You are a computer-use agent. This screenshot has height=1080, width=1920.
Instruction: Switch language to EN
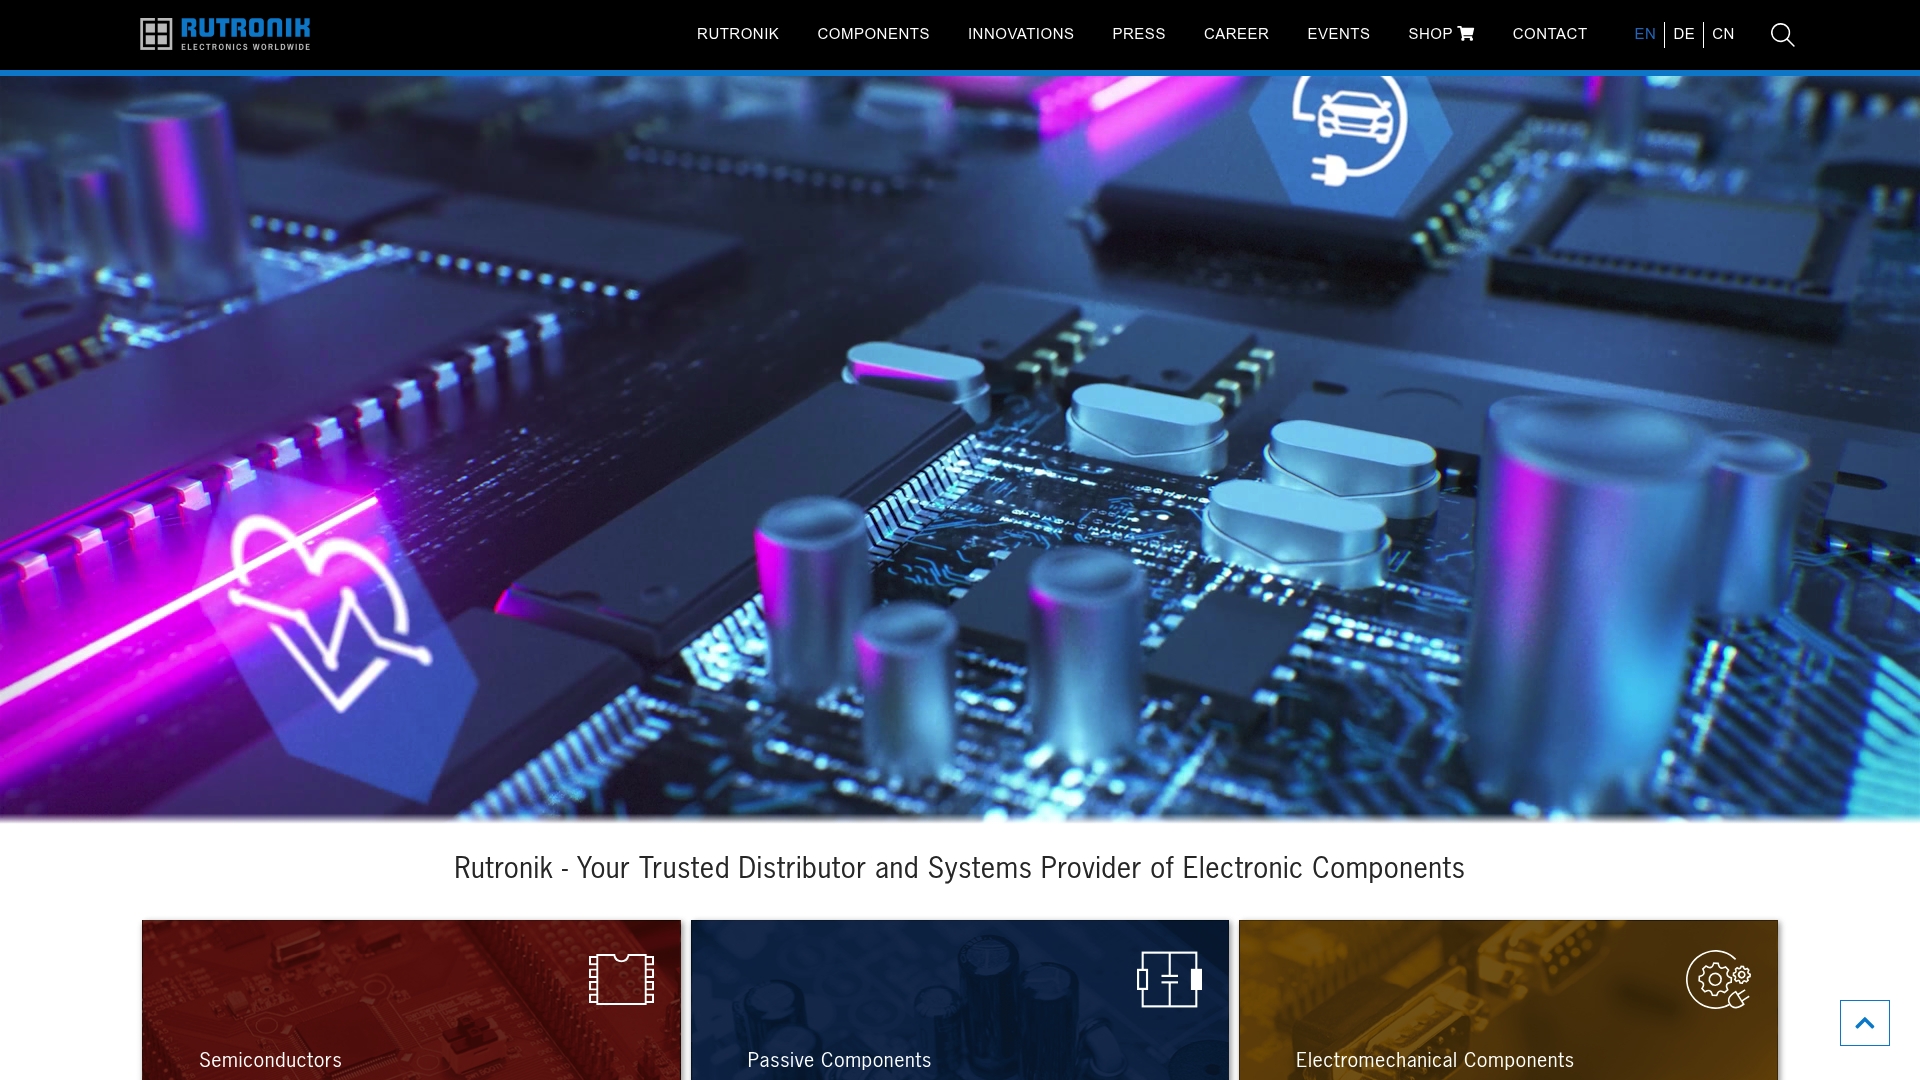pos(1645,34)
